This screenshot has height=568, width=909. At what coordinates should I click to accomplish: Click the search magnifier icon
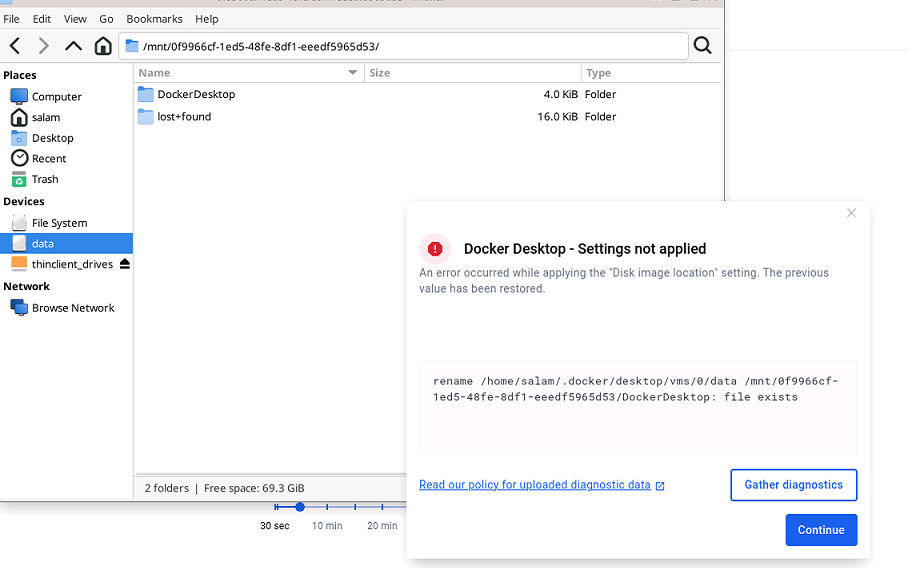point(703,45)
